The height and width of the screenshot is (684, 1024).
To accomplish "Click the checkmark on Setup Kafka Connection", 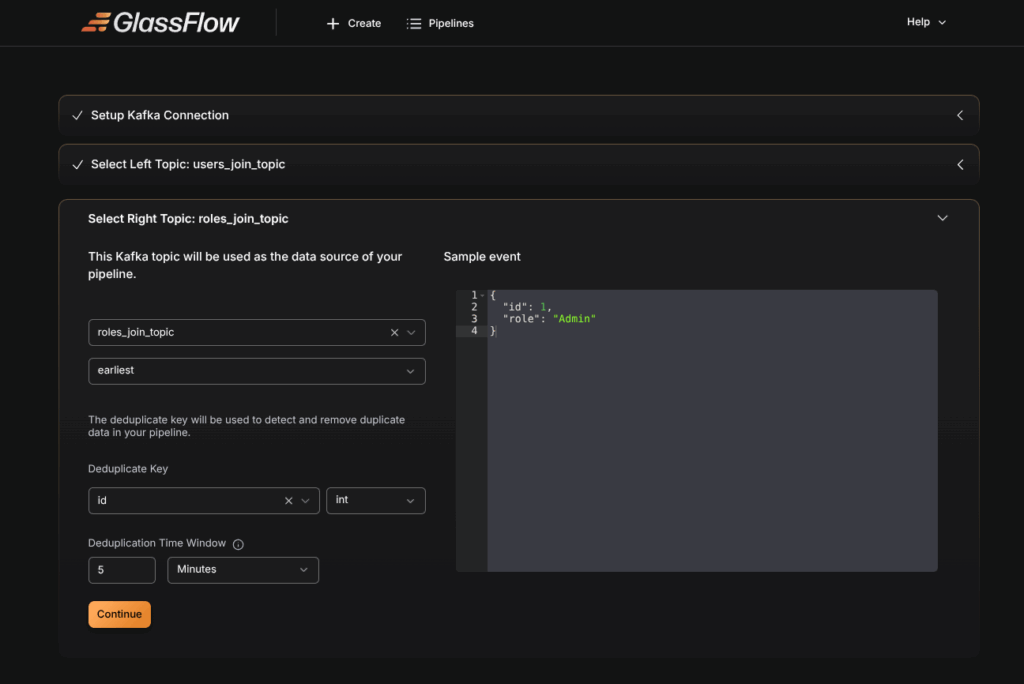I will (x=77, y=115).
